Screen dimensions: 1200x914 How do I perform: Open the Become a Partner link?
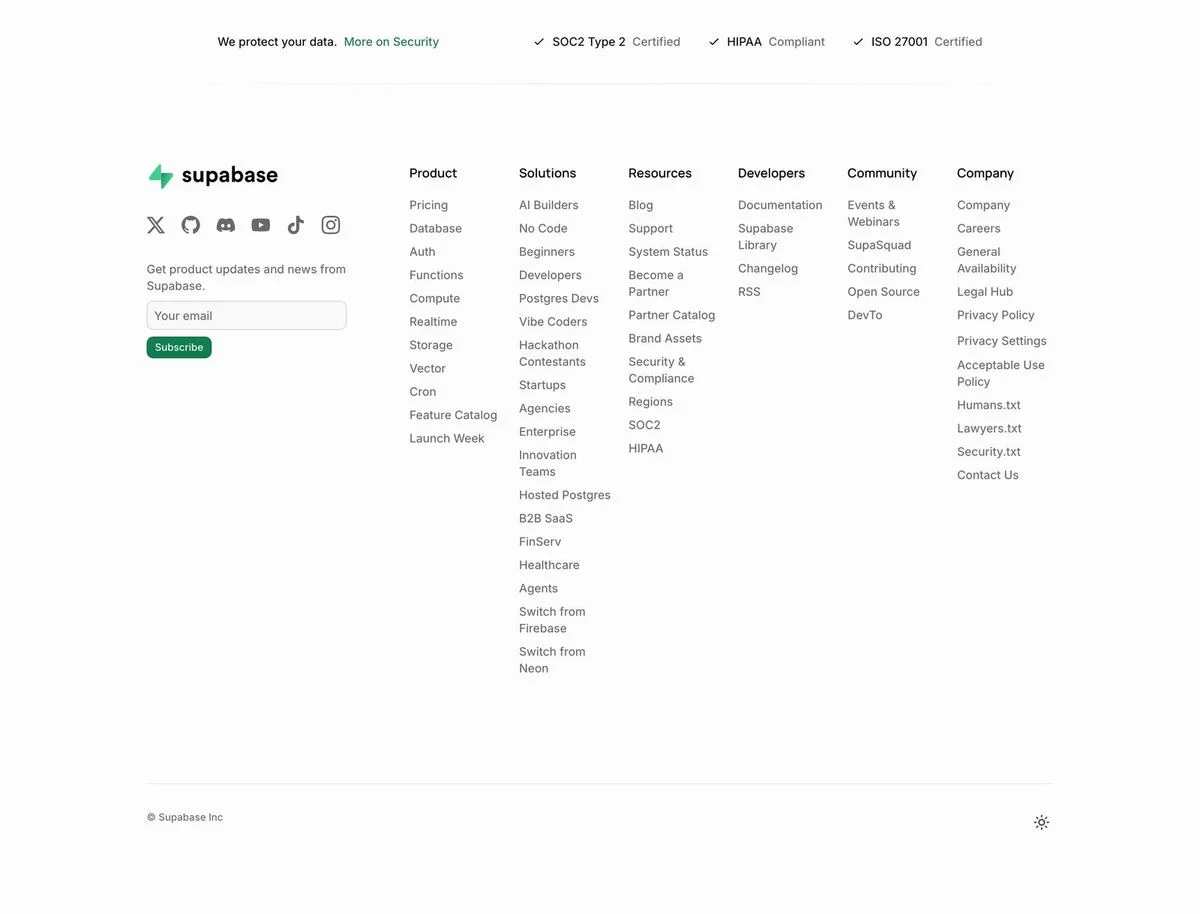(656, 283)
